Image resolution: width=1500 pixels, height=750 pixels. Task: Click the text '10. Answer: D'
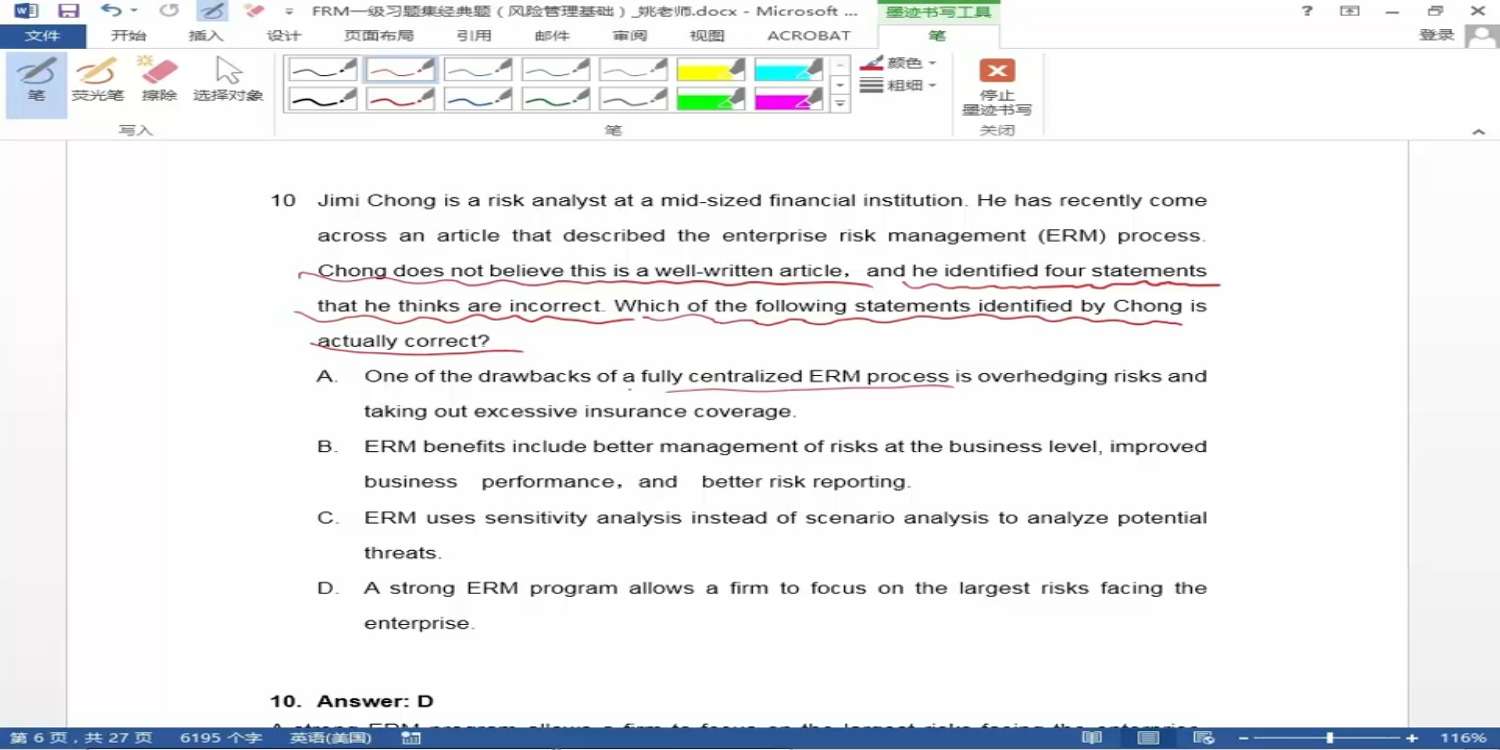(x=352, y=701)
